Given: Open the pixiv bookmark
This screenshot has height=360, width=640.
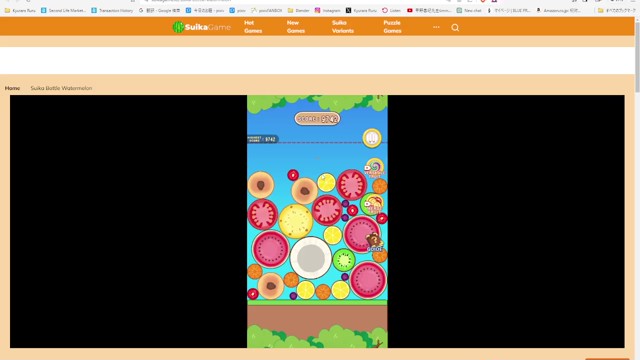Looking at the screenshot, I should coord(238,10).
